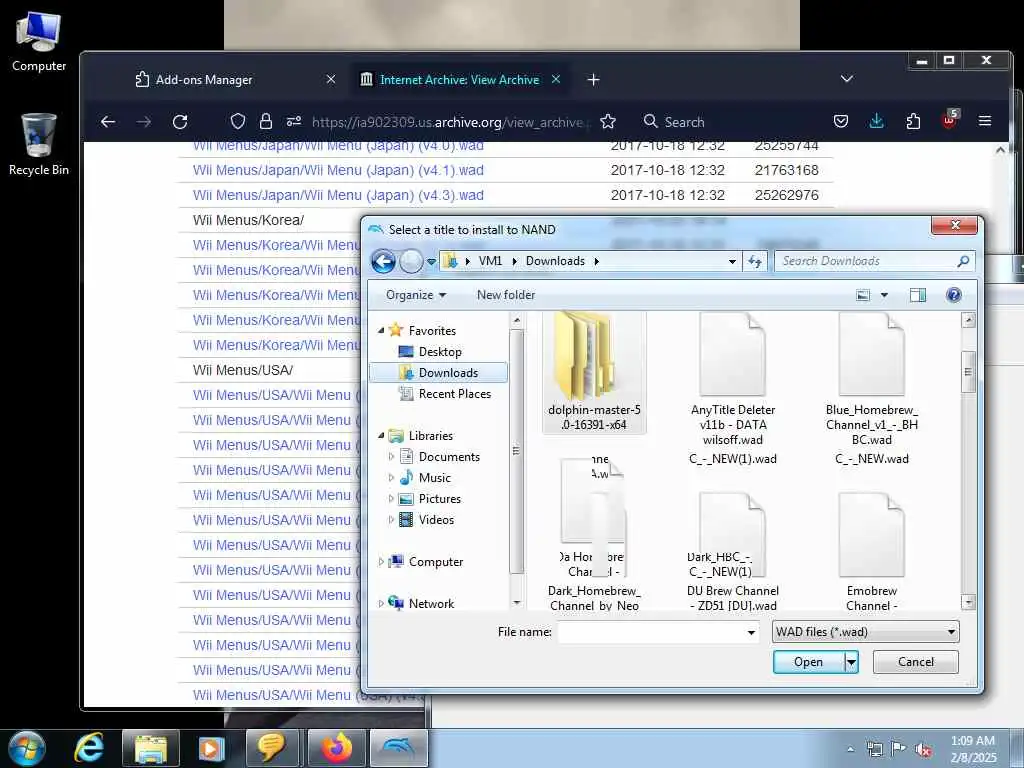The width and height of the screenshot is (1024, 768).
Task: Firefox: go back one page
Action: [x=108, y=121]
